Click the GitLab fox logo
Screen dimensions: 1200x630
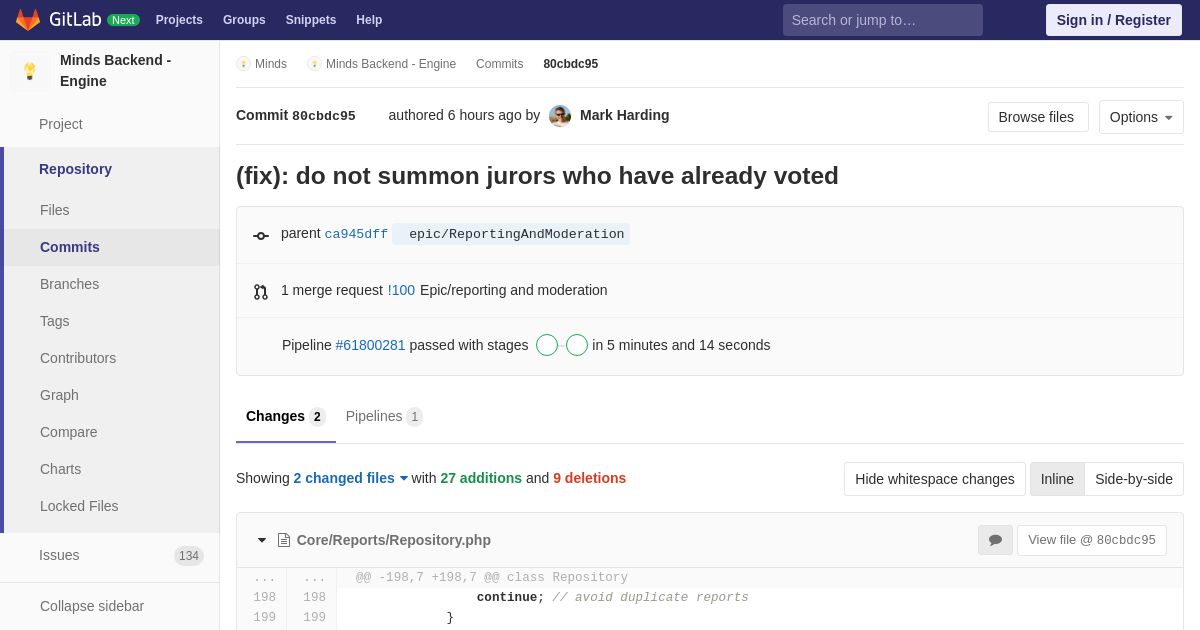coord(28,20)
